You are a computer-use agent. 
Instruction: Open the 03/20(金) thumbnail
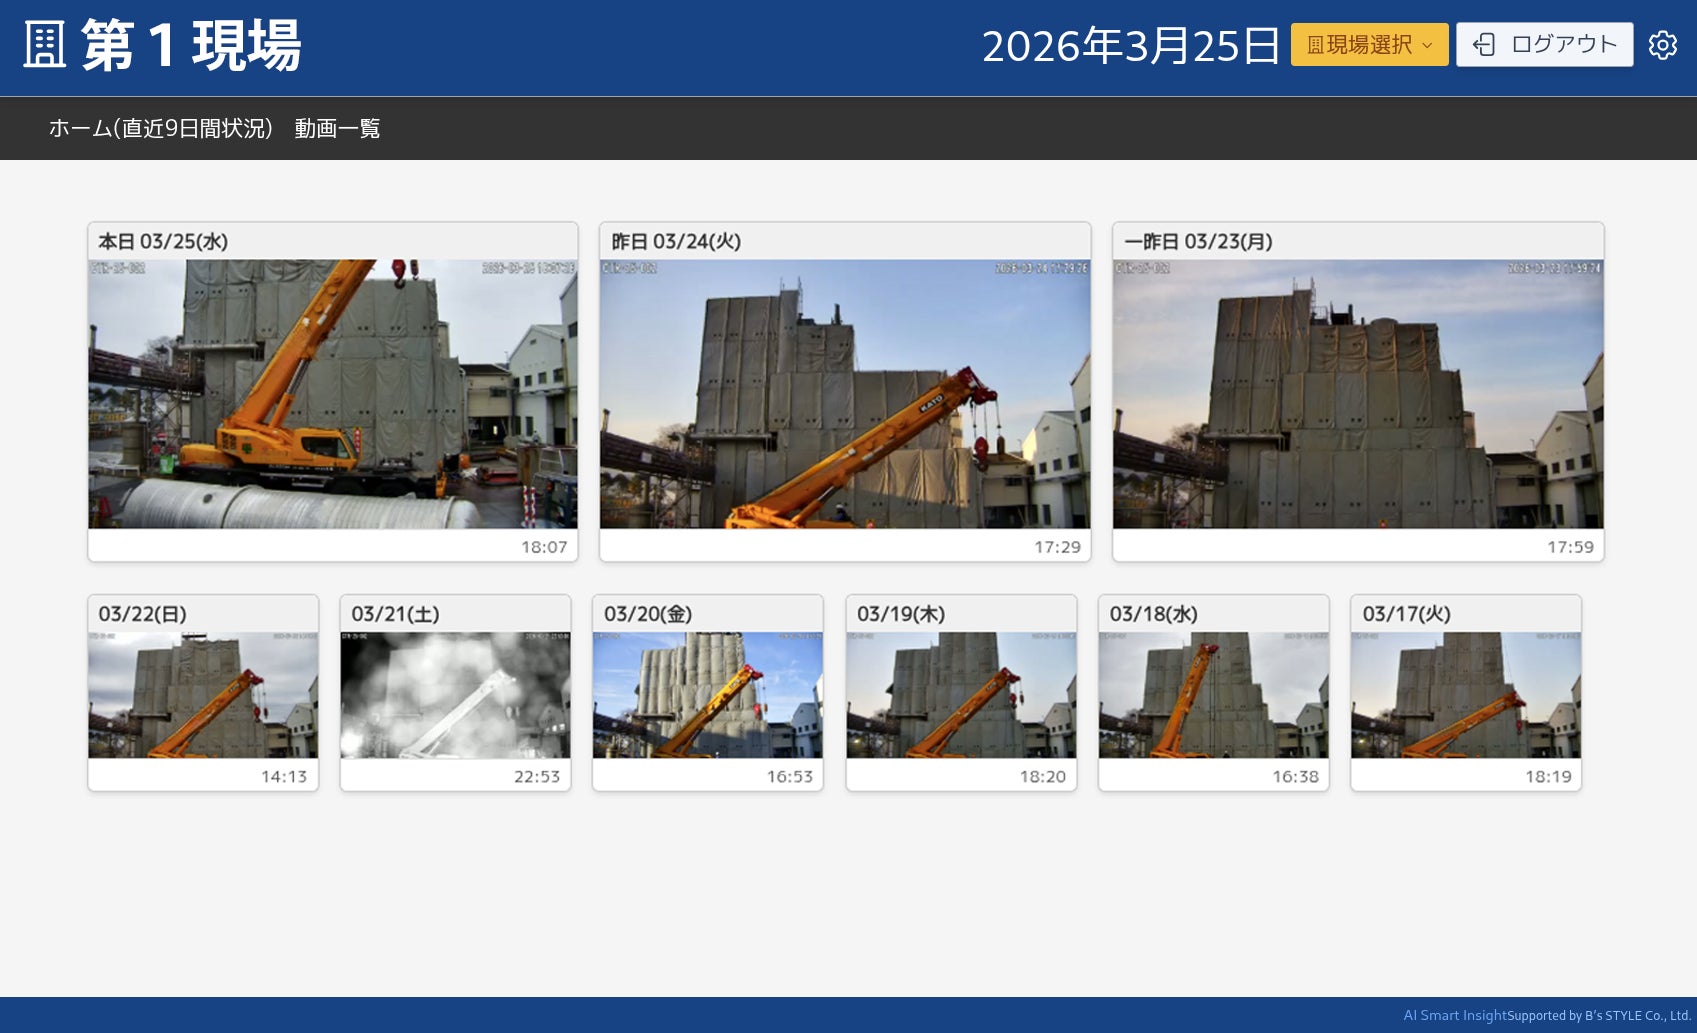click(x=708, y=695)
